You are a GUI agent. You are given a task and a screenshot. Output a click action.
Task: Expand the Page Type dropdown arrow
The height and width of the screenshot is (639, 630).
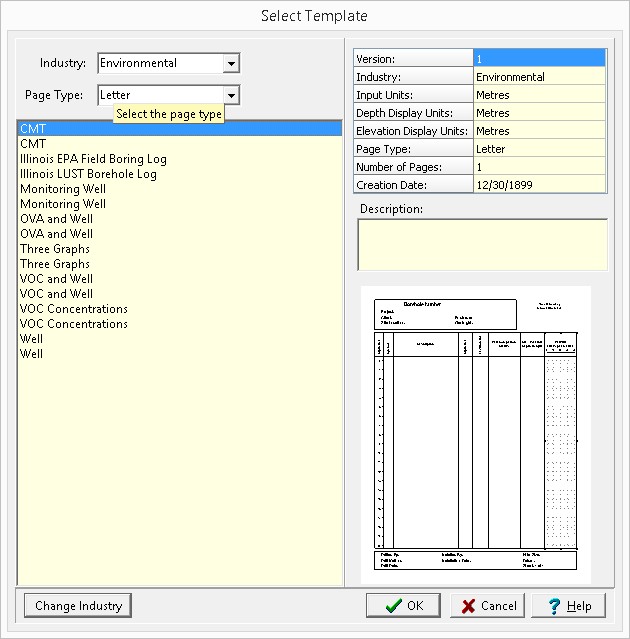(x=231, y=95)
